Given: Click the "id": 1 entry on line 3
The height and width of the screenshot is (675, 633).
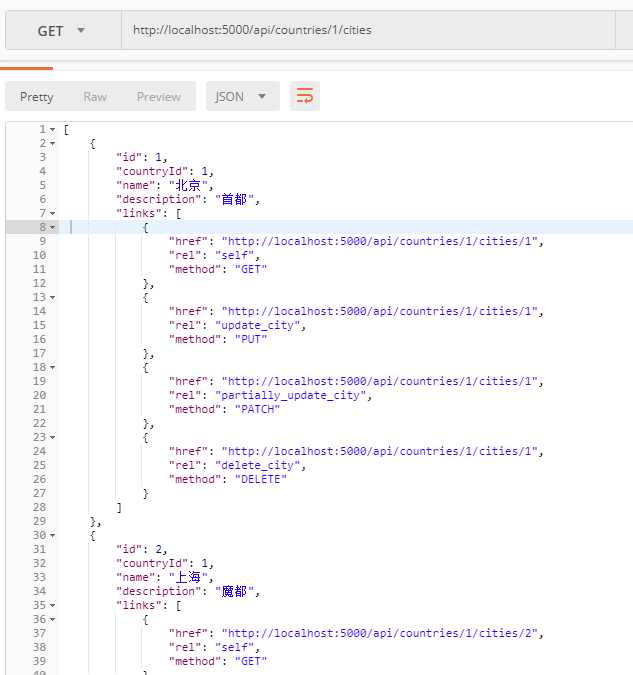Looking at the screenshot, I should 142,158.
